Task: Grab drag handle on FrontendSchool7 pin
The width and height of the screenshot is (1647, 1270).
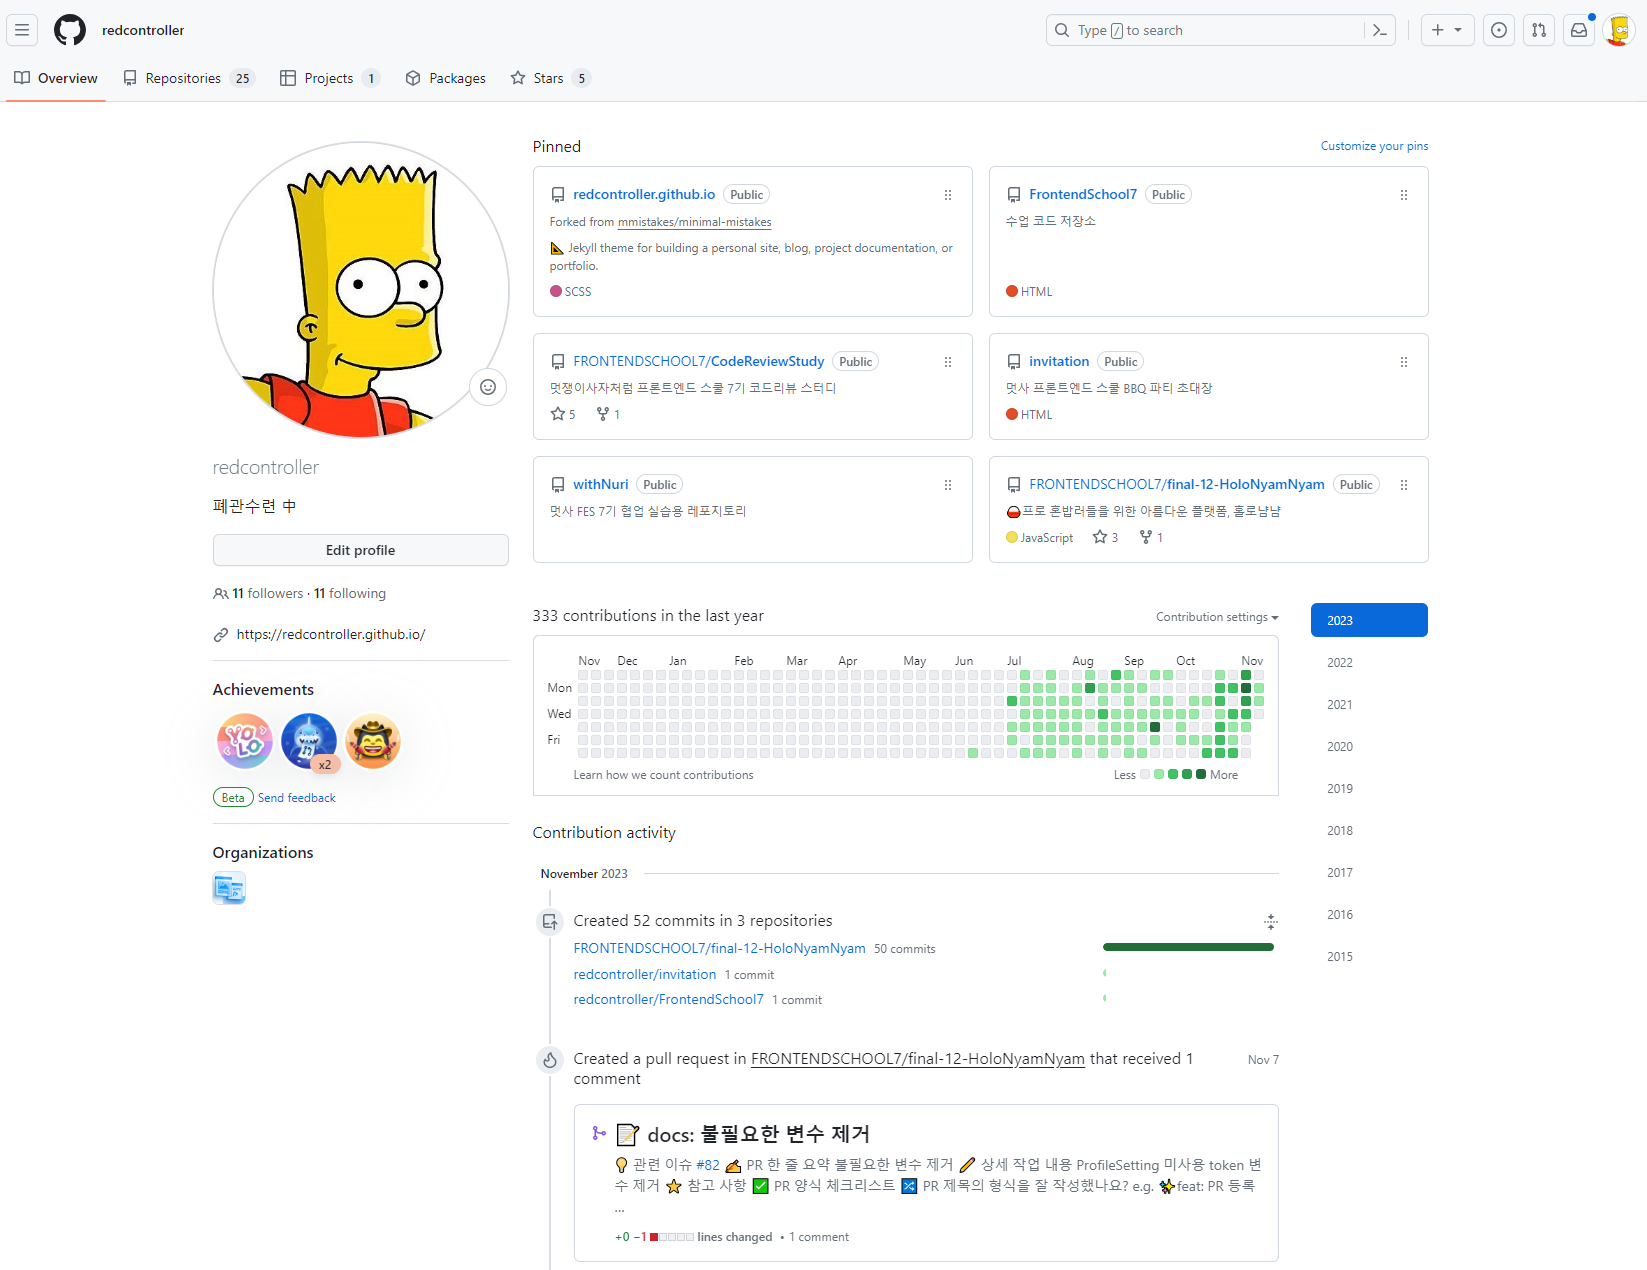Action: [1404, 195]
